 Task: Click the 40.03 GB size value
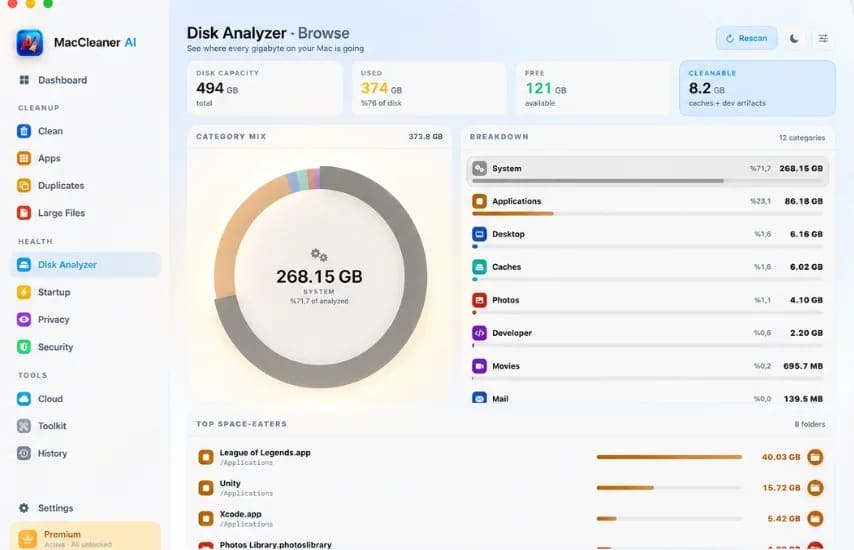click(x=780, y=457)
